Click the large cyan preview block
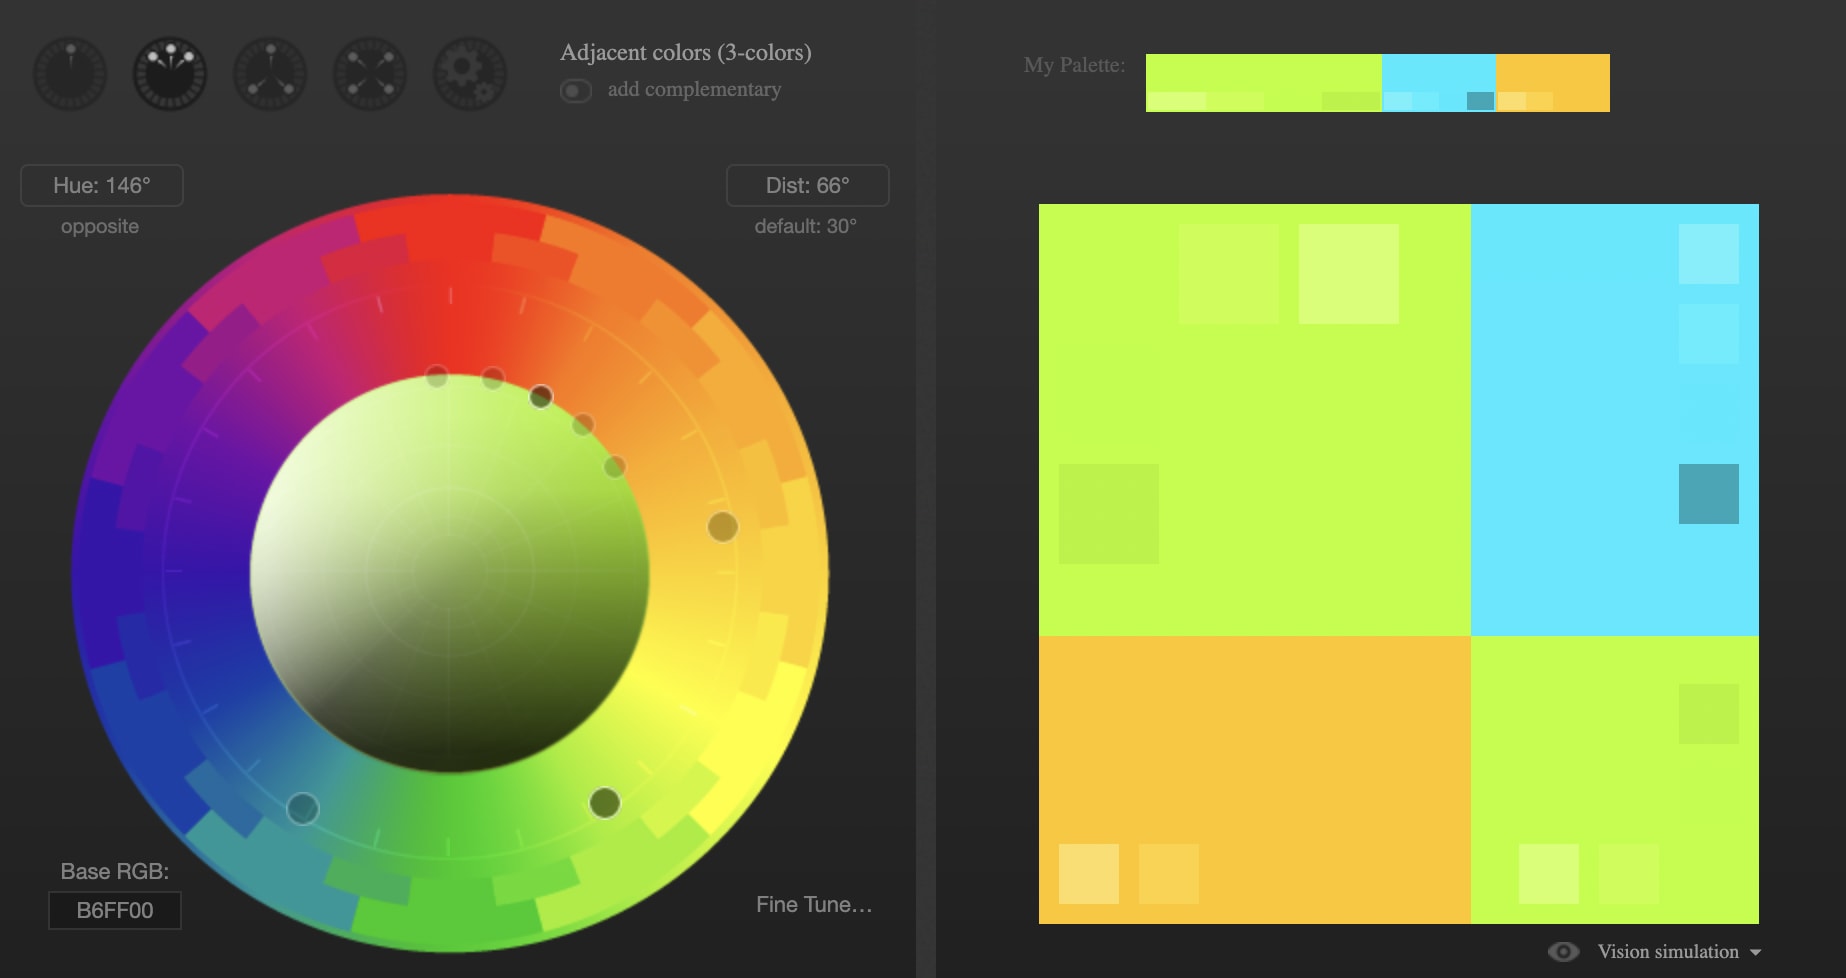Screen dimensions: 1846x978 click(x=1615, y=420)
